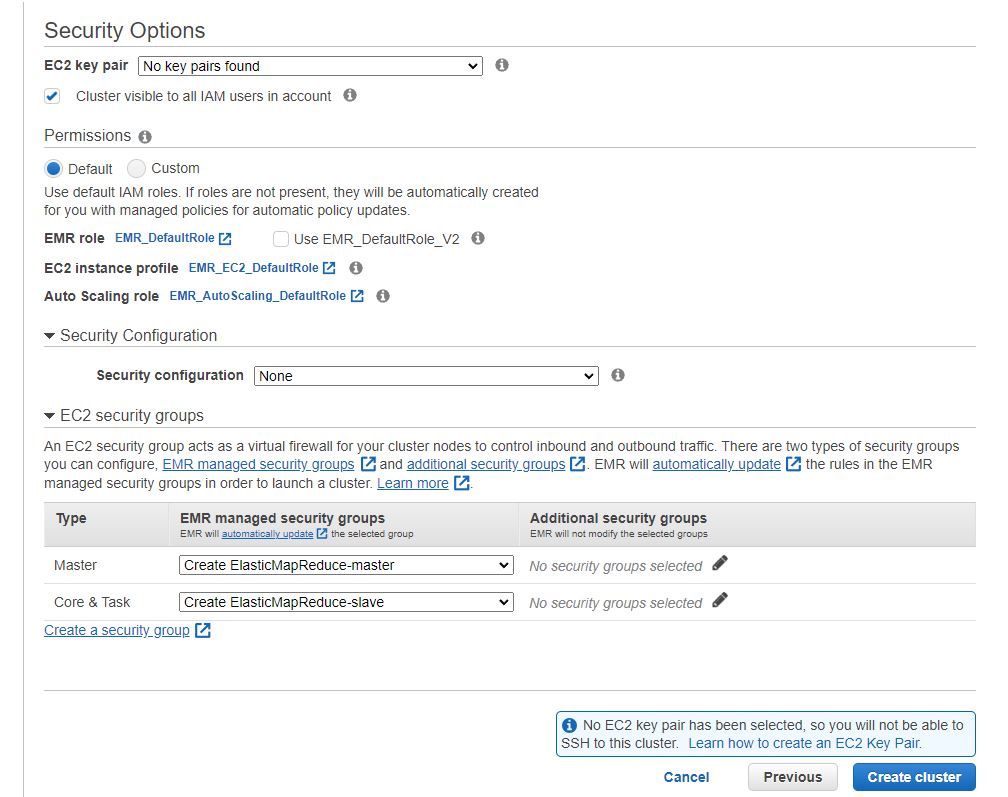Viewport: 1008px width, 797px height.
Task: Click pencil icon to edit Master additional security groups
Action: (x=720, y=564)
